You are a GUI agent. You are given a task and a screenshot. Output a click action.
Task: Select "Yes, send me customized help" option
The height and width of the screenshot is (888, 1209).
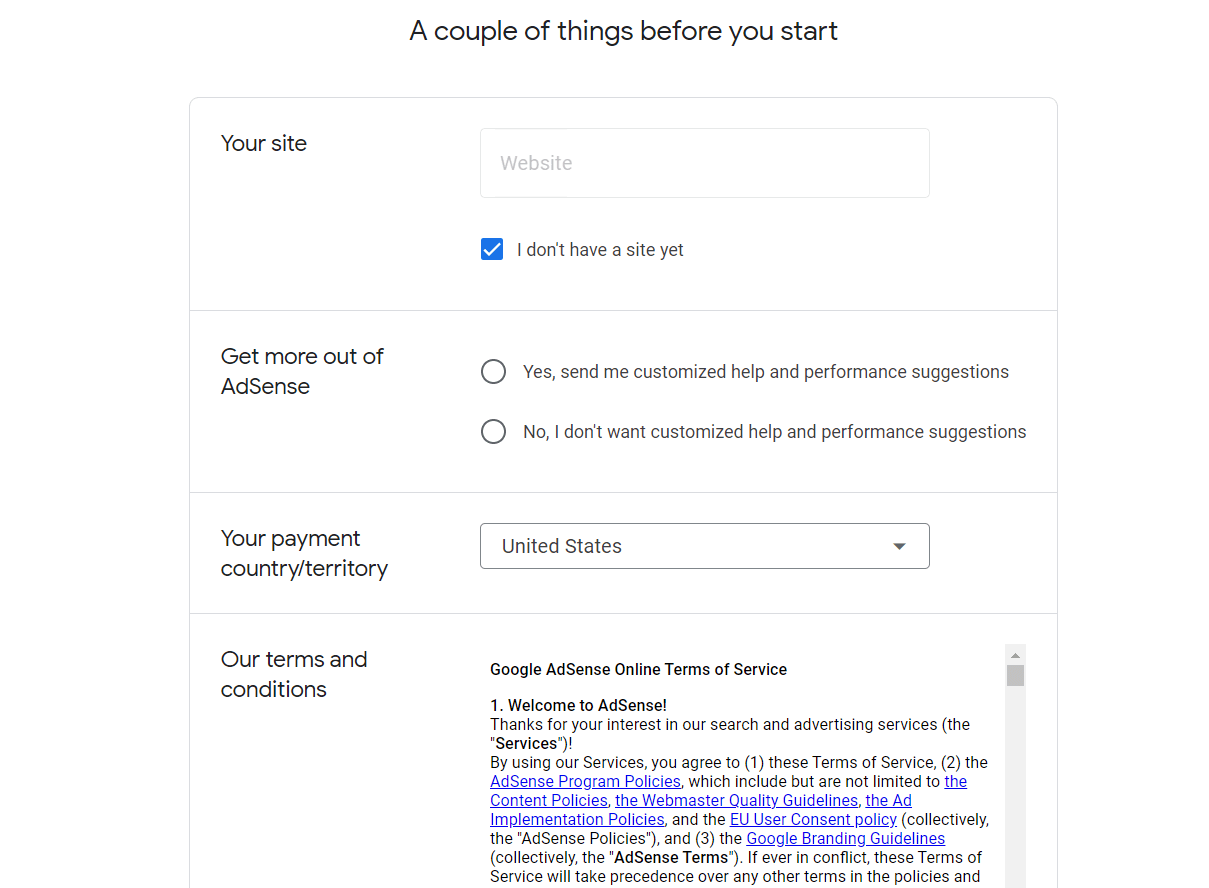pos(493,371)
